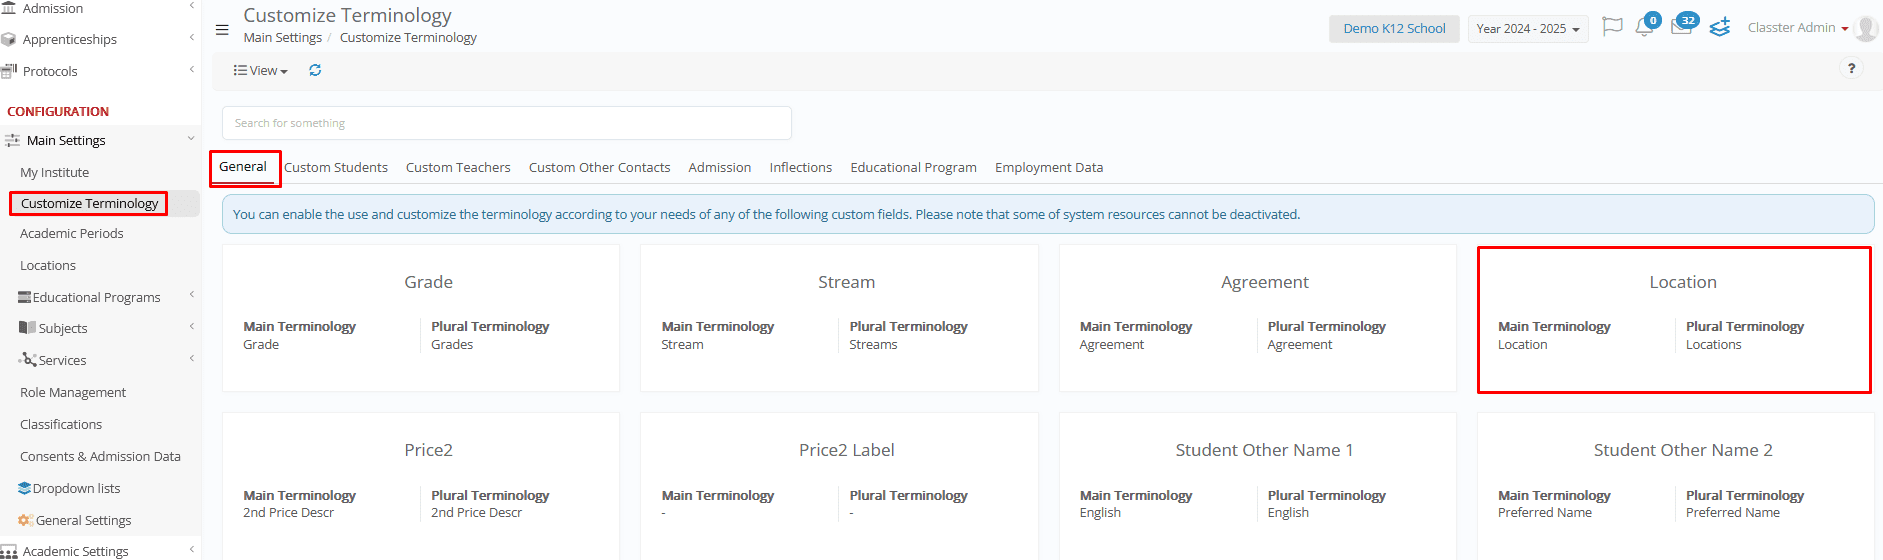
Task: Click the hamburger menu icon
Action: pyautogui.click(x=222, y=29)
